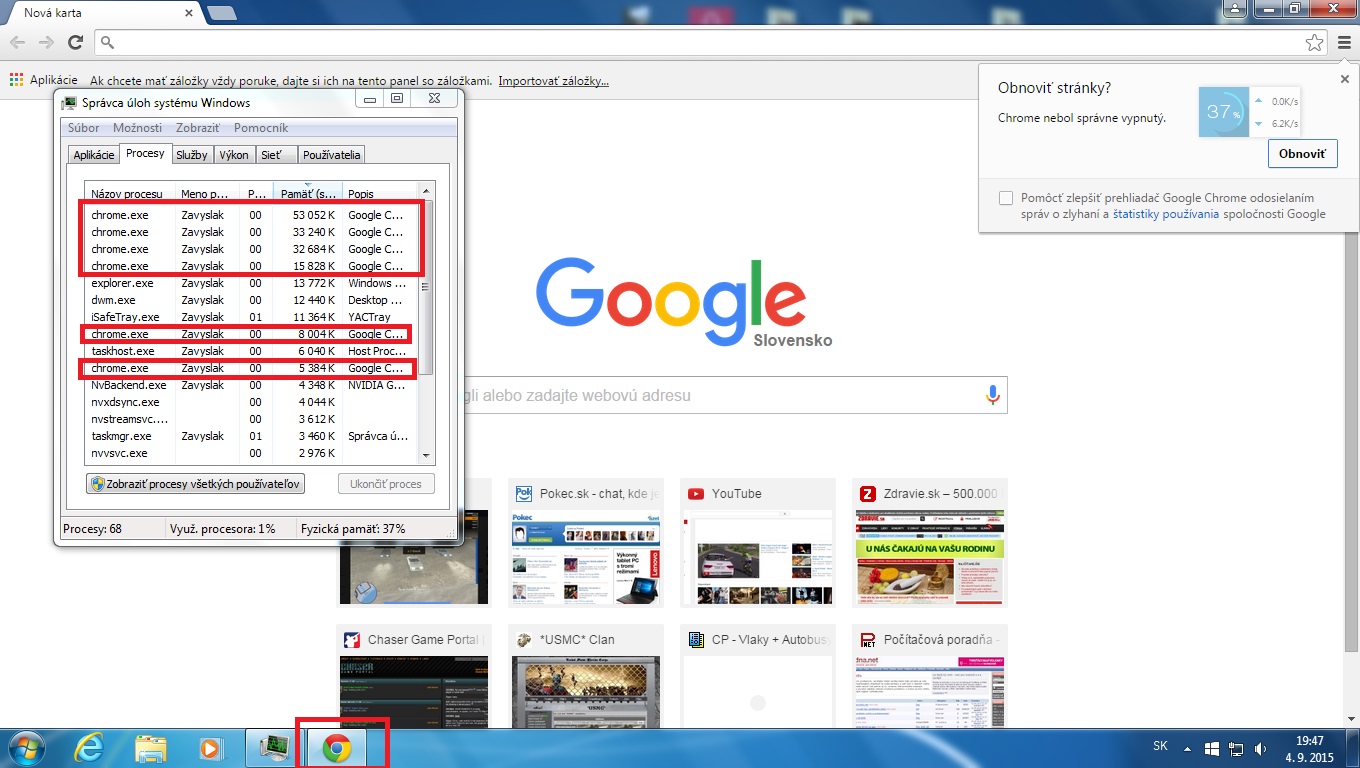The height and width of the screenshot is (768, 1360).
Task: Open the Počítačová poradňa thumbnail
Action: pyautogui.click(x=929, y=674)
